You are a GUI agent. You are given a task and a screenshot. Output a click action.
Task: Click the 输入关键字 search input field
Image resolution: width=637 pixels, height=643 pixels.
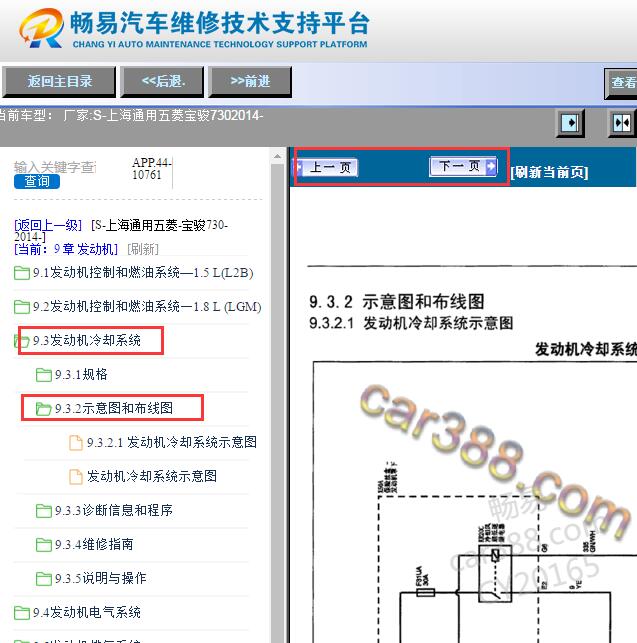pos(55,167)
